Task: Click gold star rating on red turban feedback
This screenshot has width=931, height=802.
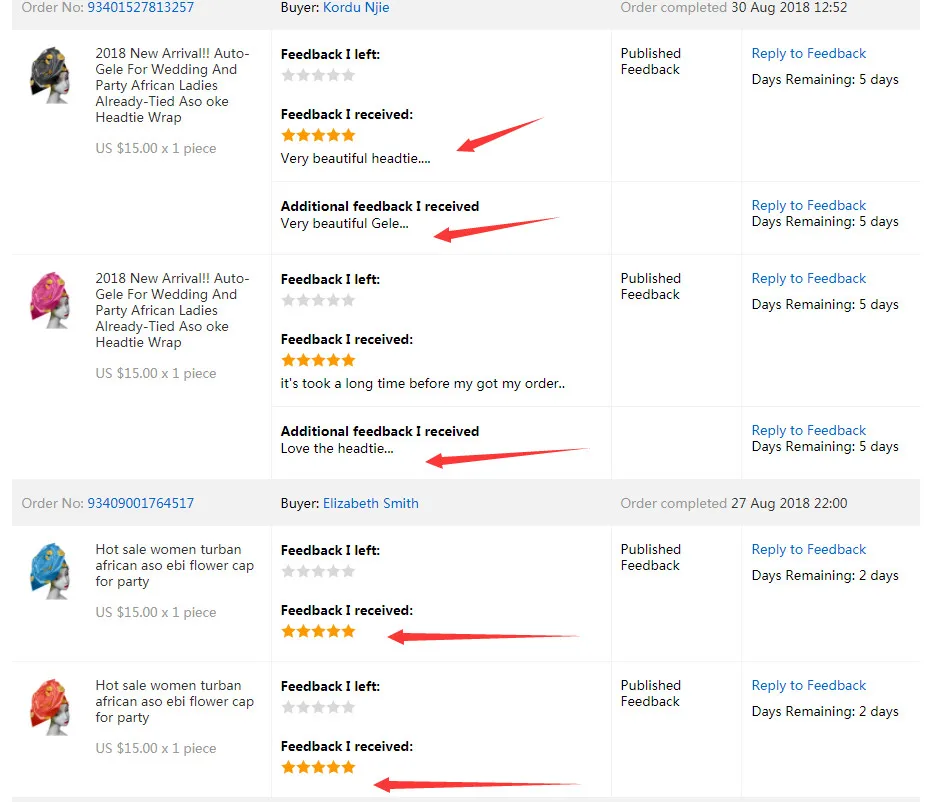Action: pyautogui.click(x=318, y=768)
